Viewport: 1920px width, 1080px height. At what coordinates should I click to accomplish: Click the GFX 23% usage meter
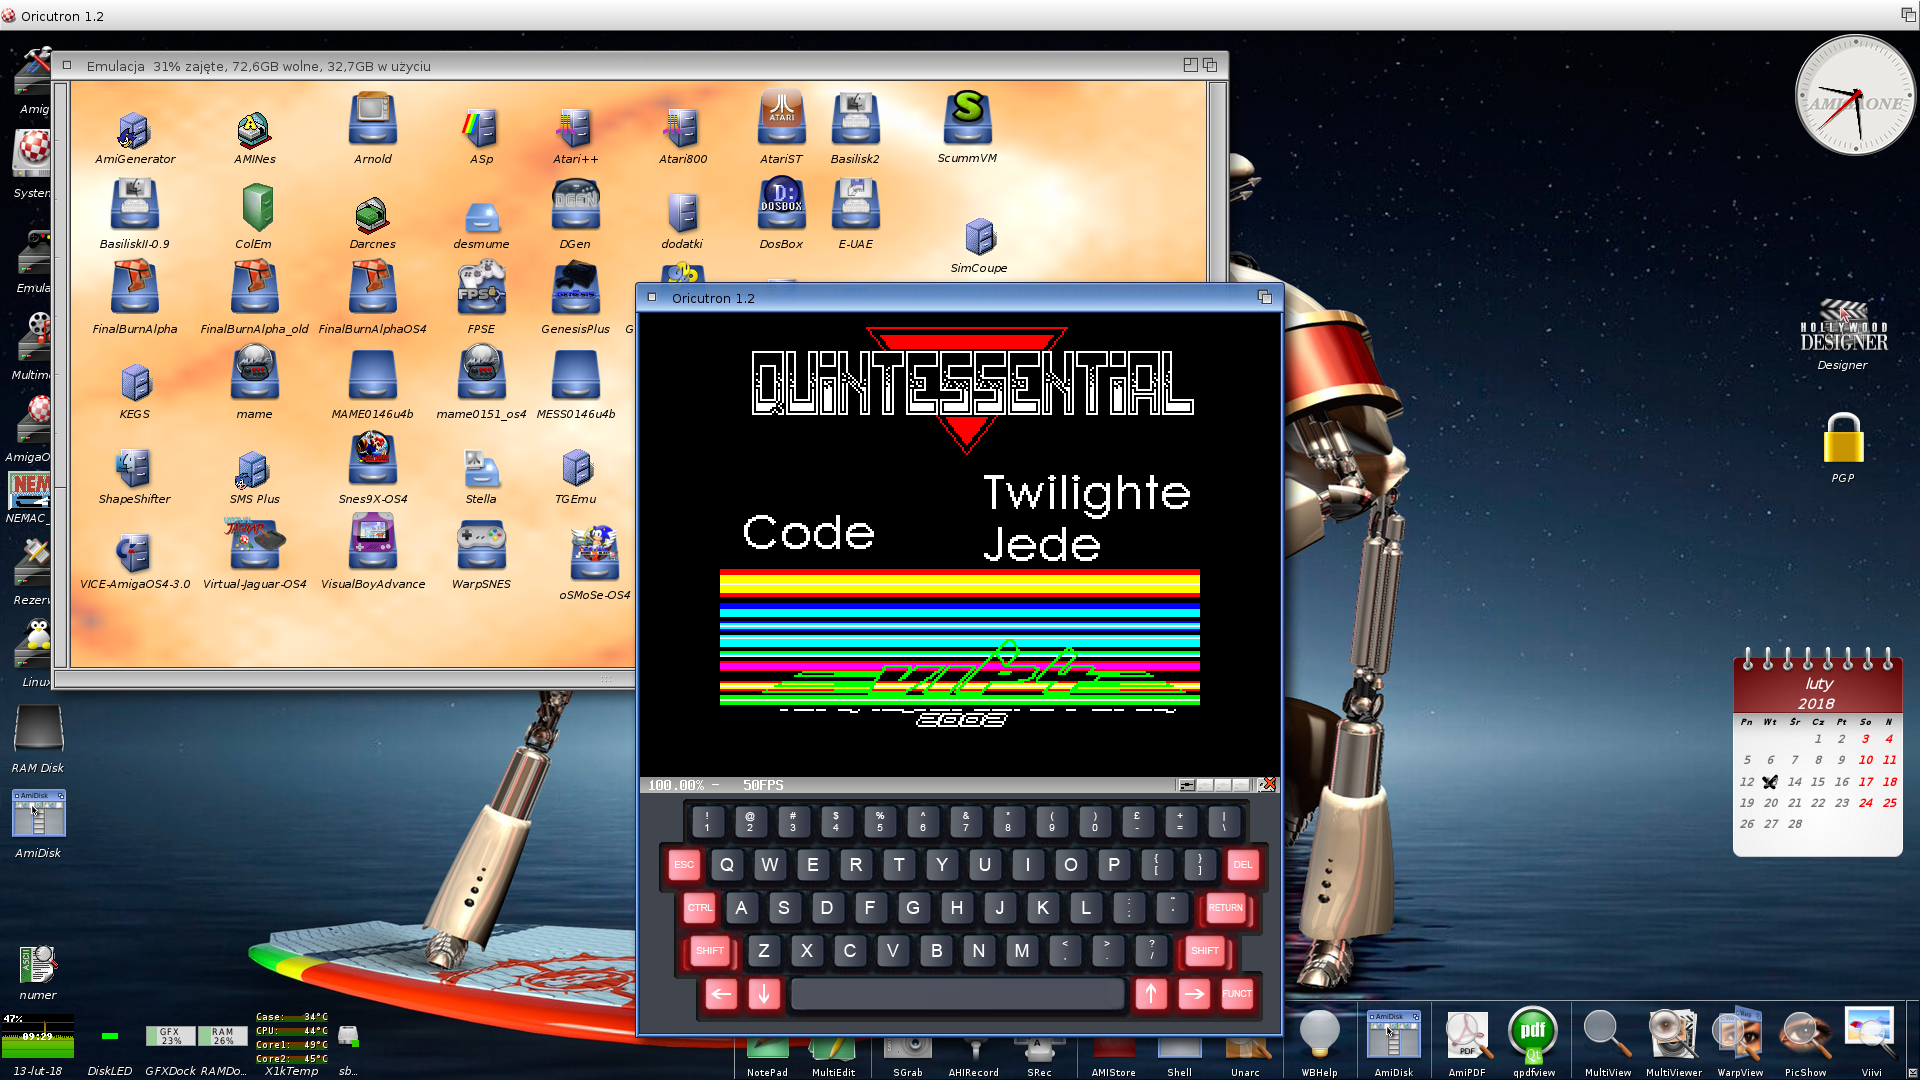(171, 1036)
